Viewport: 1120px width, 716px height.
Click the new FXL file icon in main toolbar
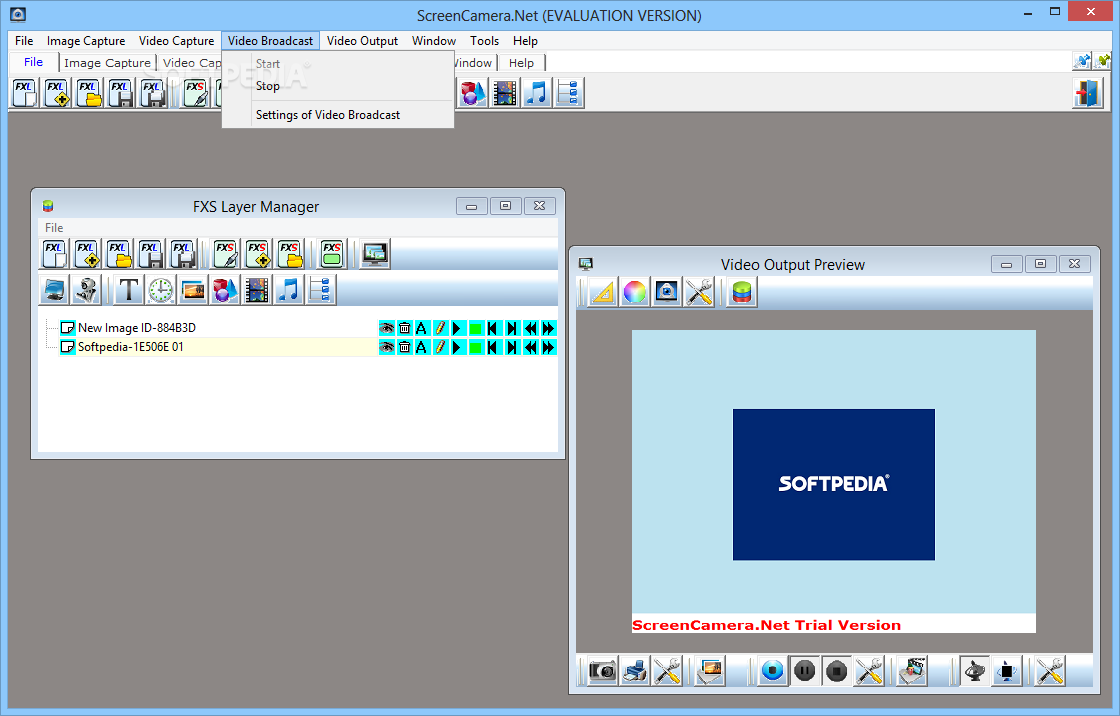(x=24, y=94)
